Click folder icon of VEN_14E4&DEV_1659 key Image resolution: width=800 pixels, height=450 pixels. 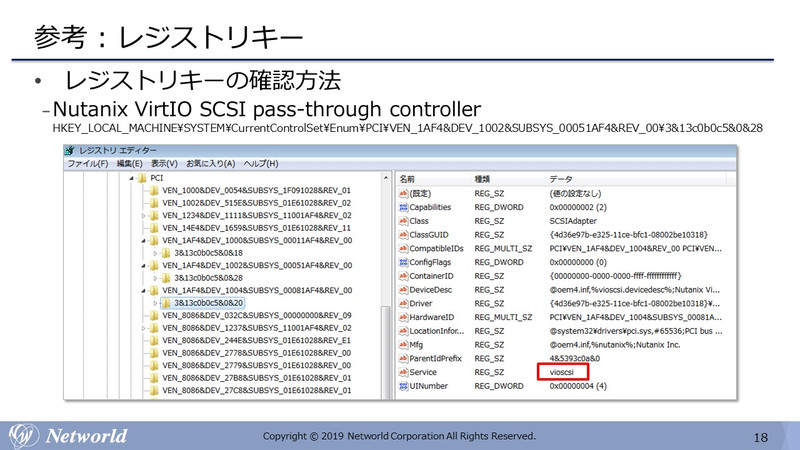(x=154, y=228)
